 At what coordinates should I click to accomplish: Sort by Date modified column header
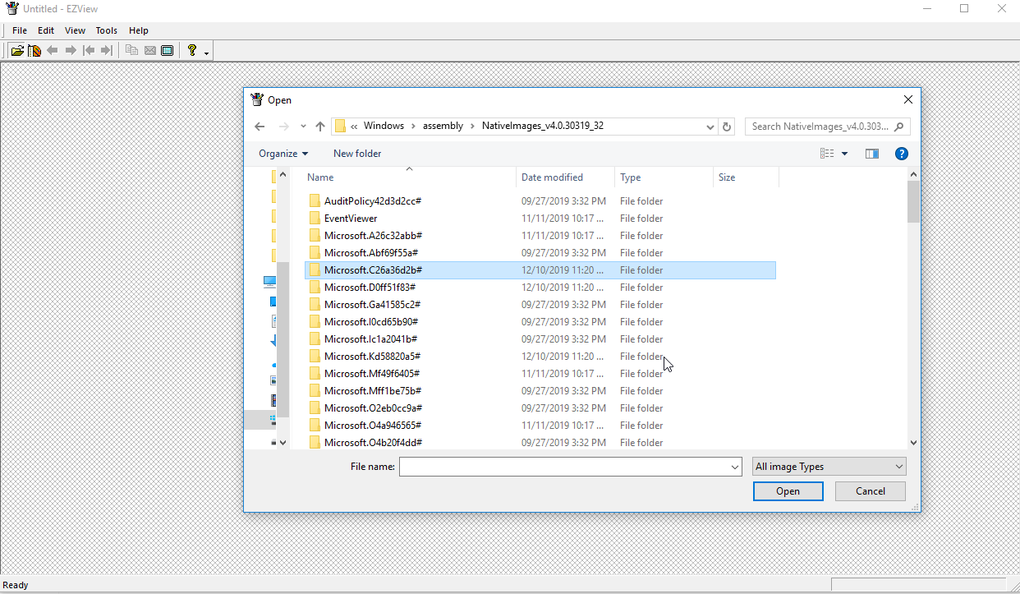tap(565, 177)
